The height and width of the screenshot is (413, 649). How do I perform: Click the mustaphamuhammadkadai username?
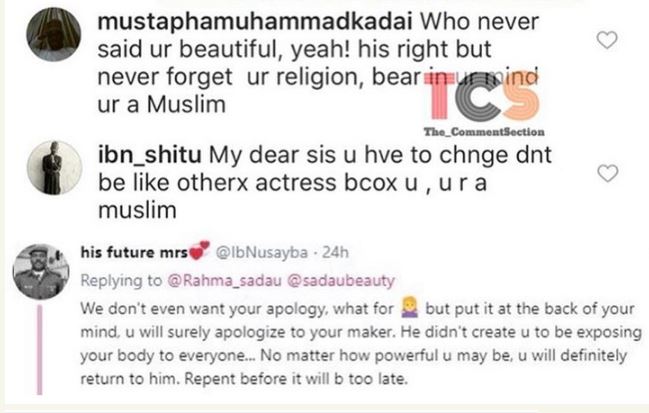click(x=255, y=22)
